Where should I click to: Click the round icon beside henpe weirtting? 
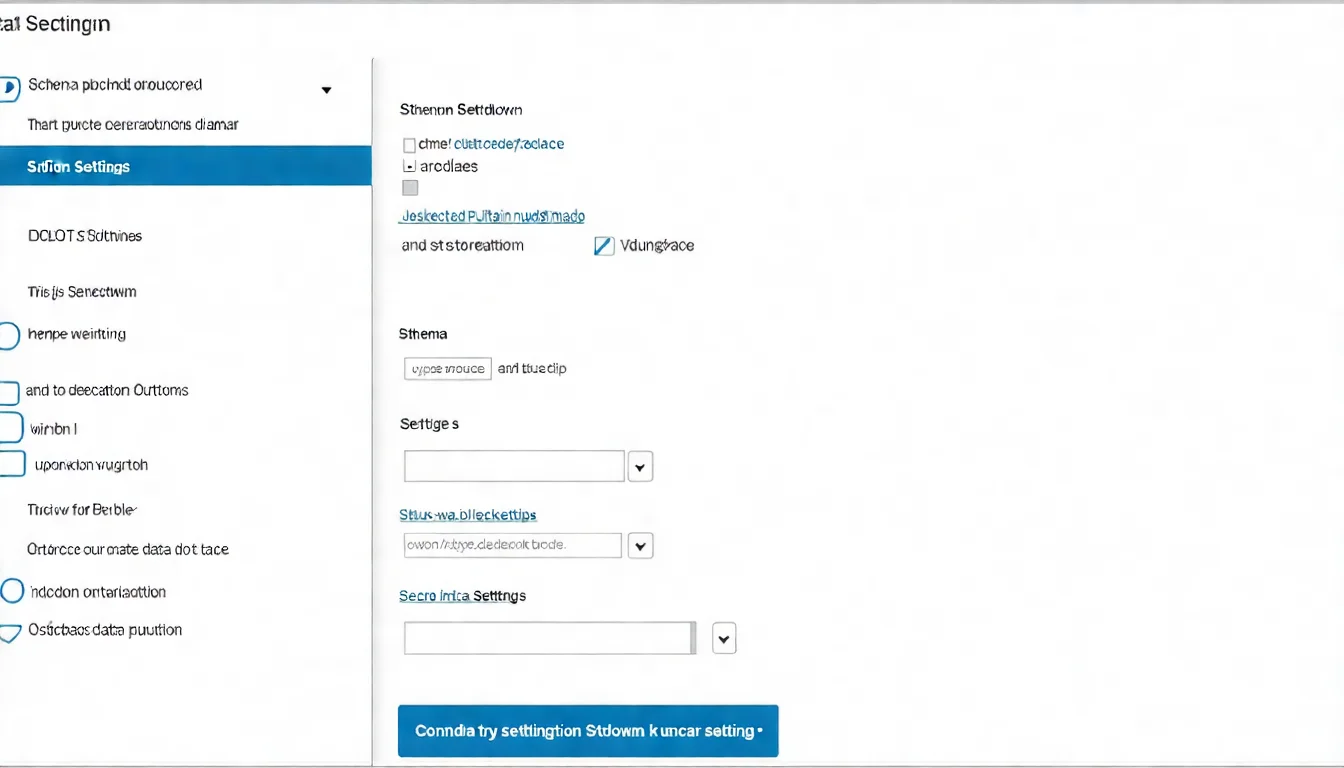[8, 335]
